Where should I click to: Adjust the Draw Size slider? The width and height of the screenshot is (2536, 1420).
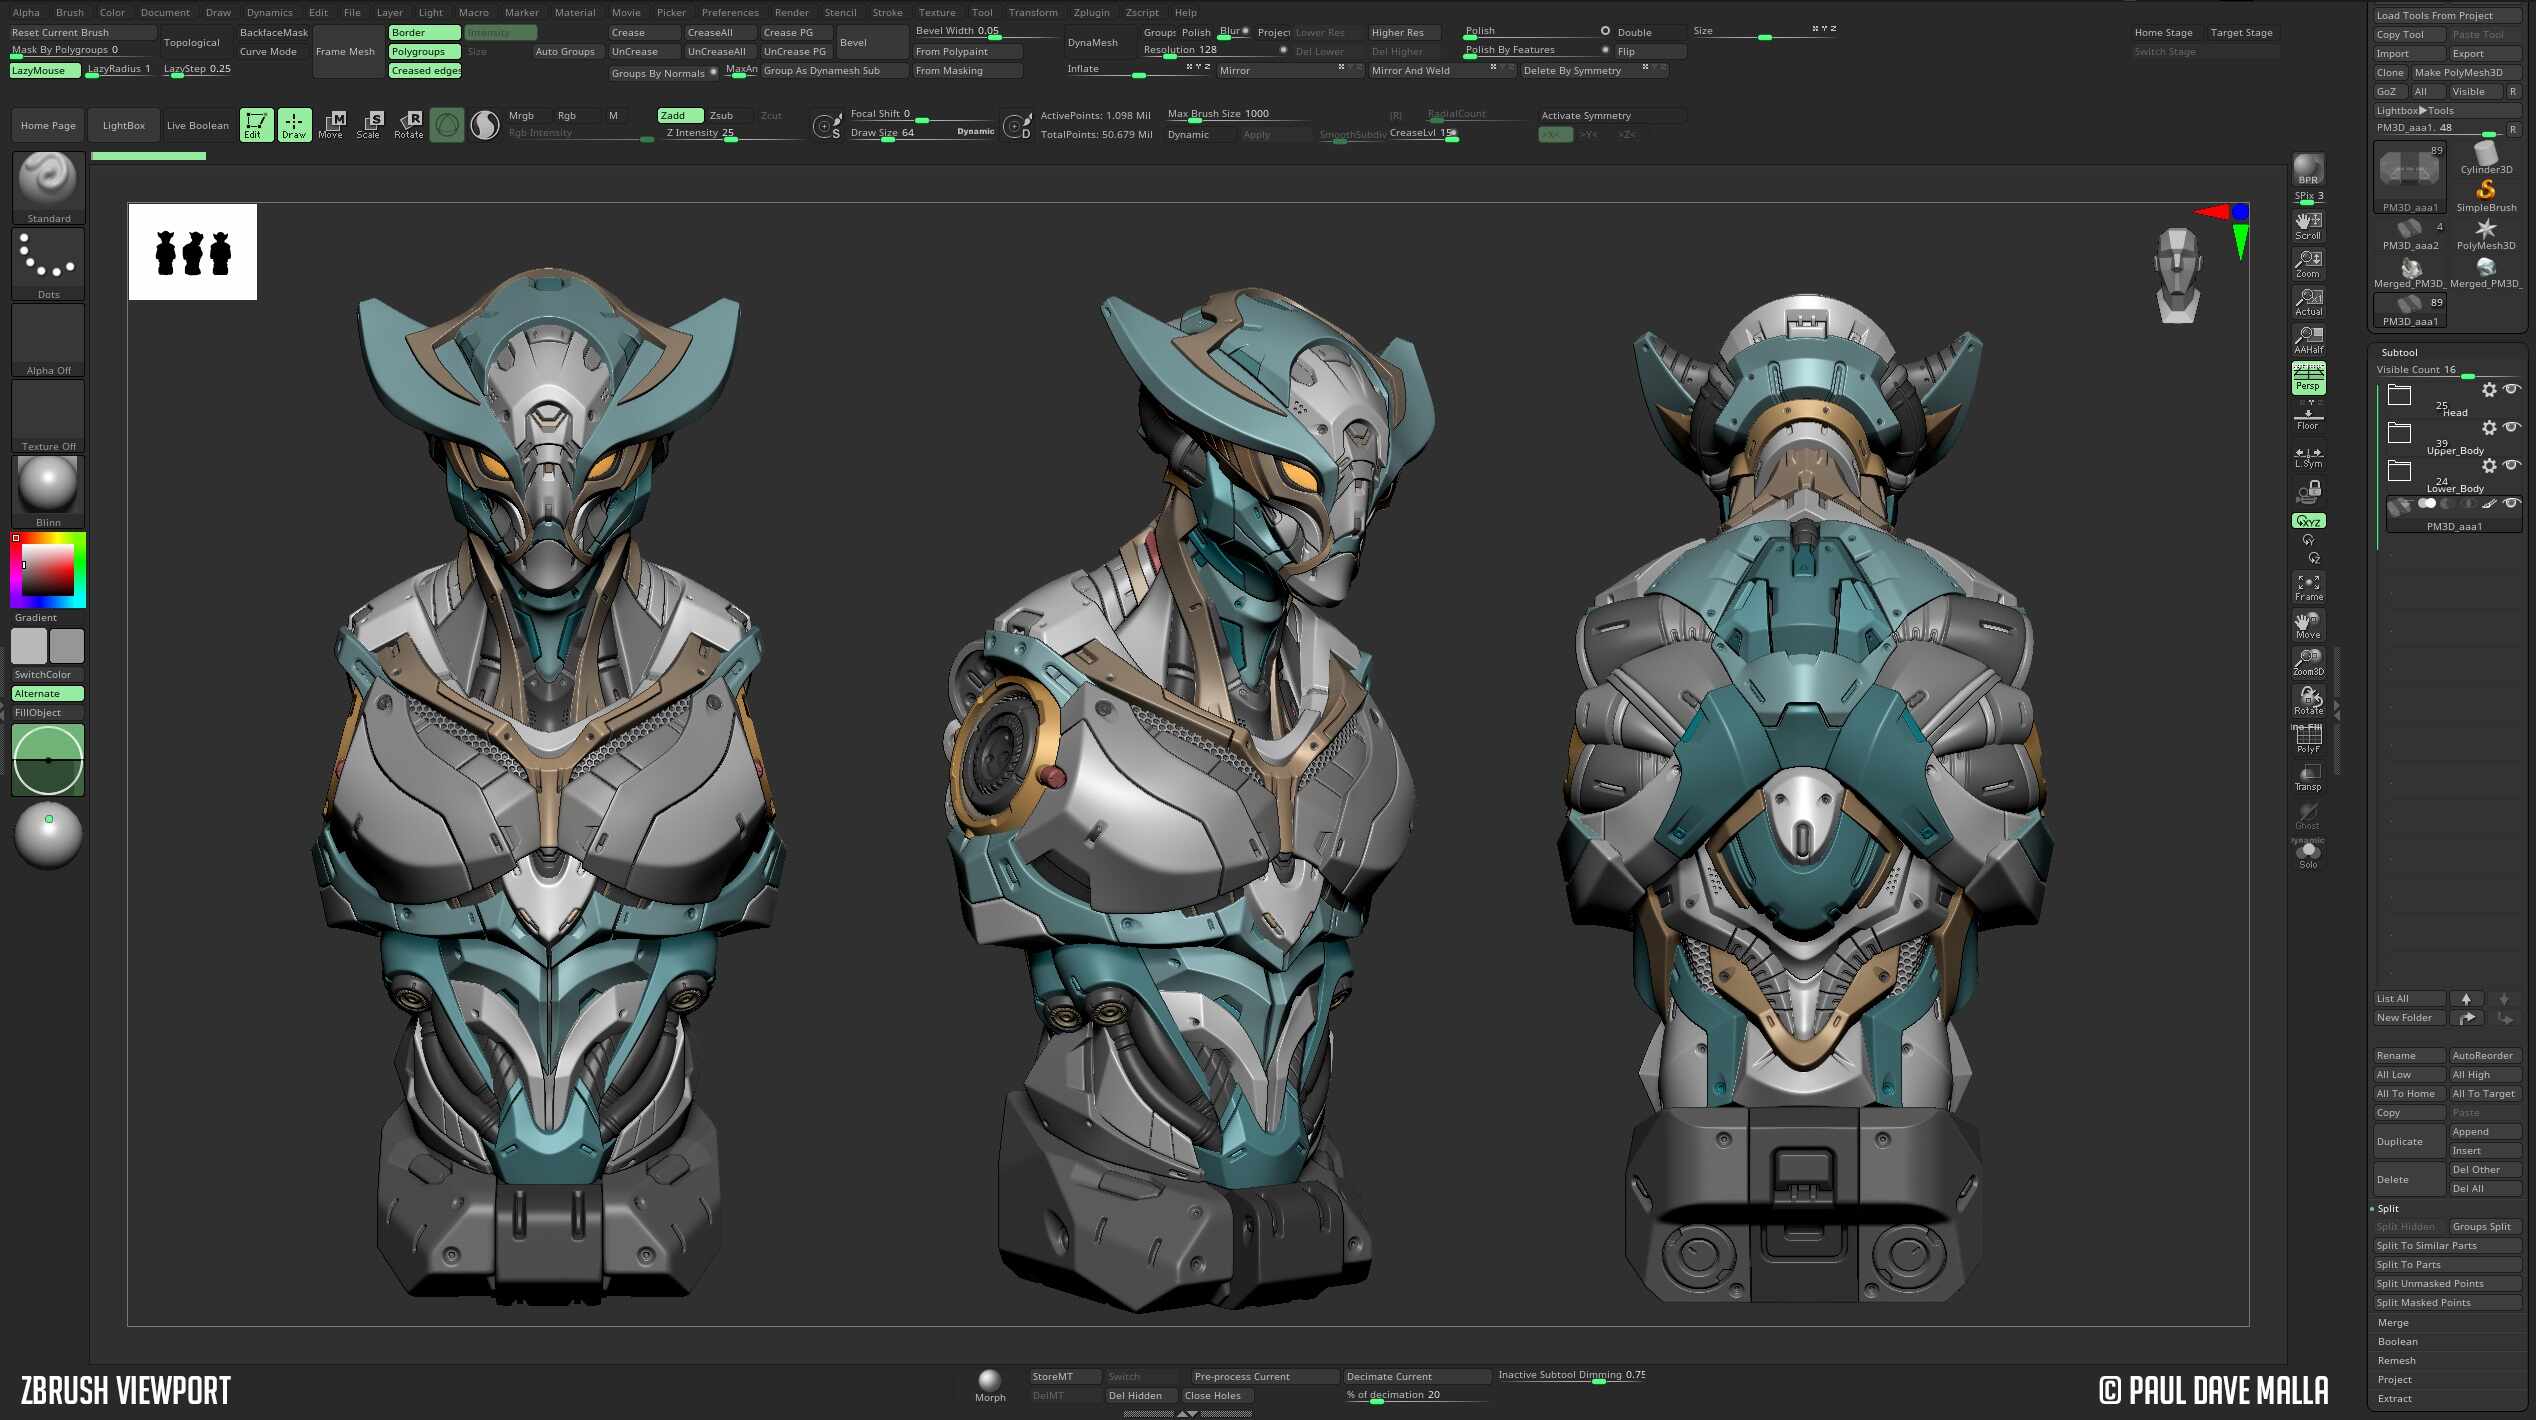[x=922, y=133]
